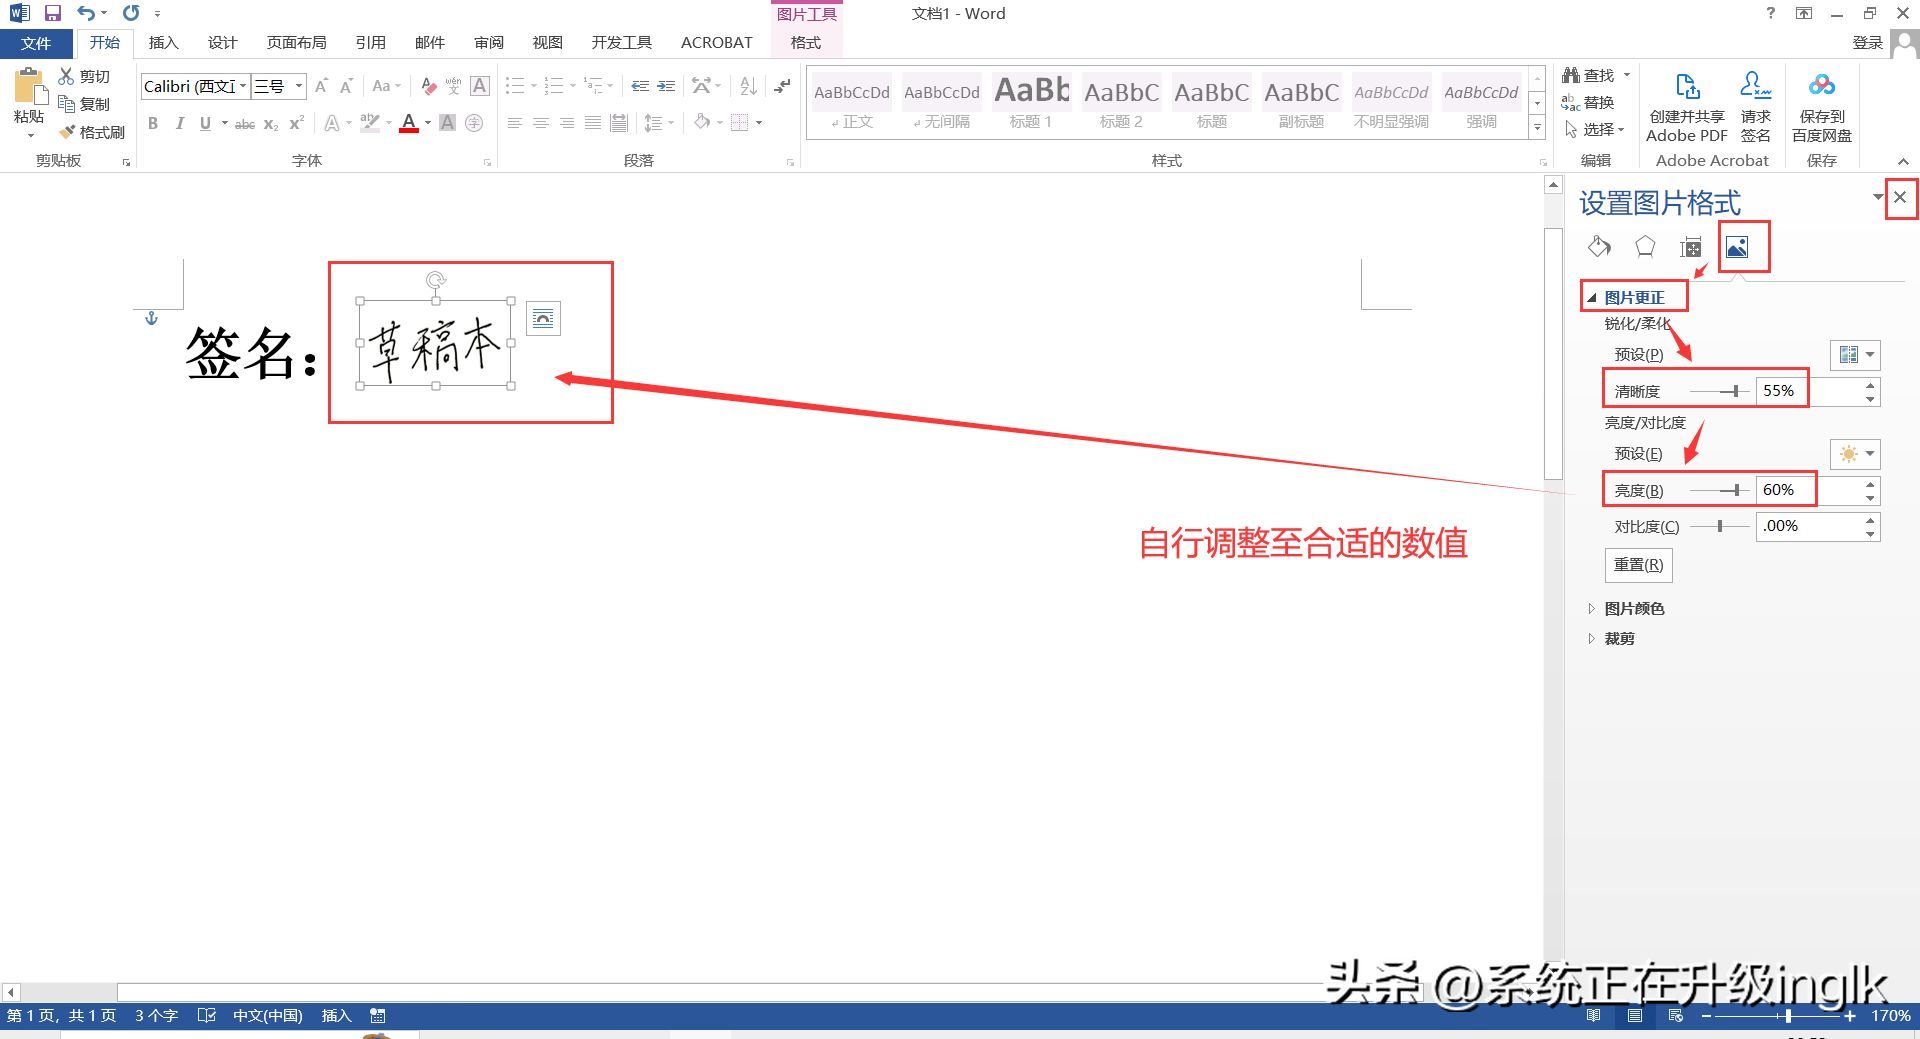Viewport: 1920px width, 1039px height.
Task: Click the brightness 60% value field
Action: pyautogui.click(x=1810, y=490)
